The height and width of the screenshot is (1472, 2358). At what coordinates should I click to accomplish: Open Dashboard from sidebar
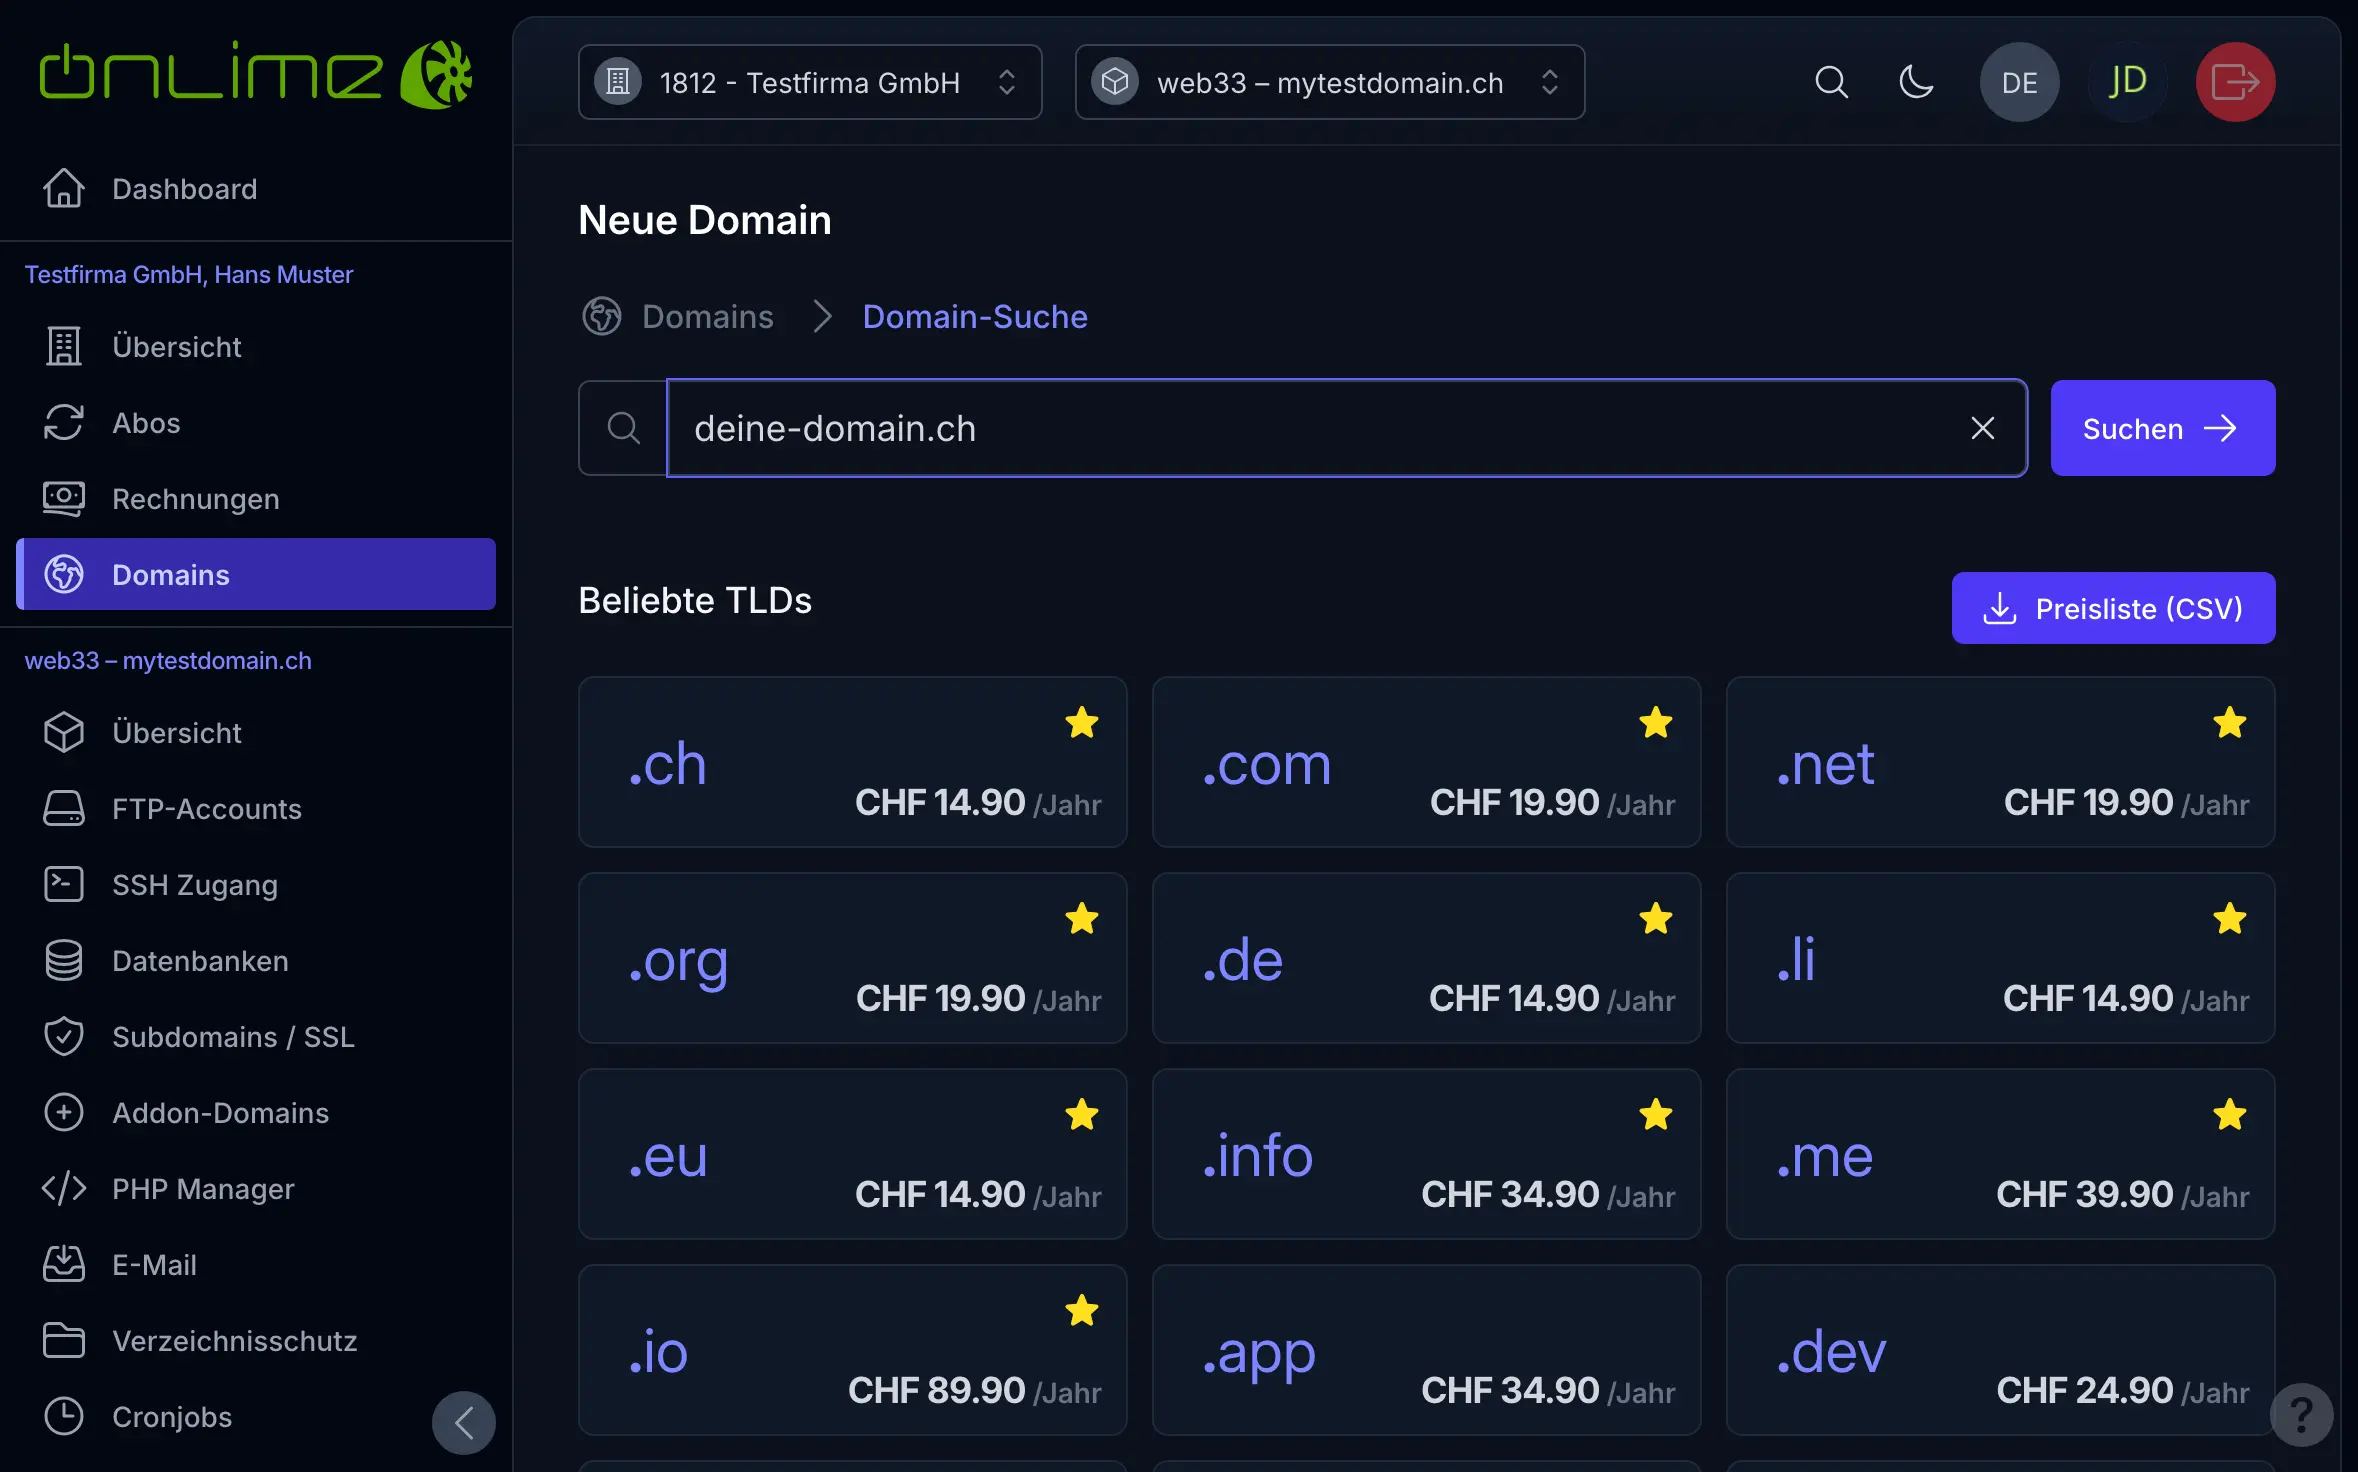[184, 189]
